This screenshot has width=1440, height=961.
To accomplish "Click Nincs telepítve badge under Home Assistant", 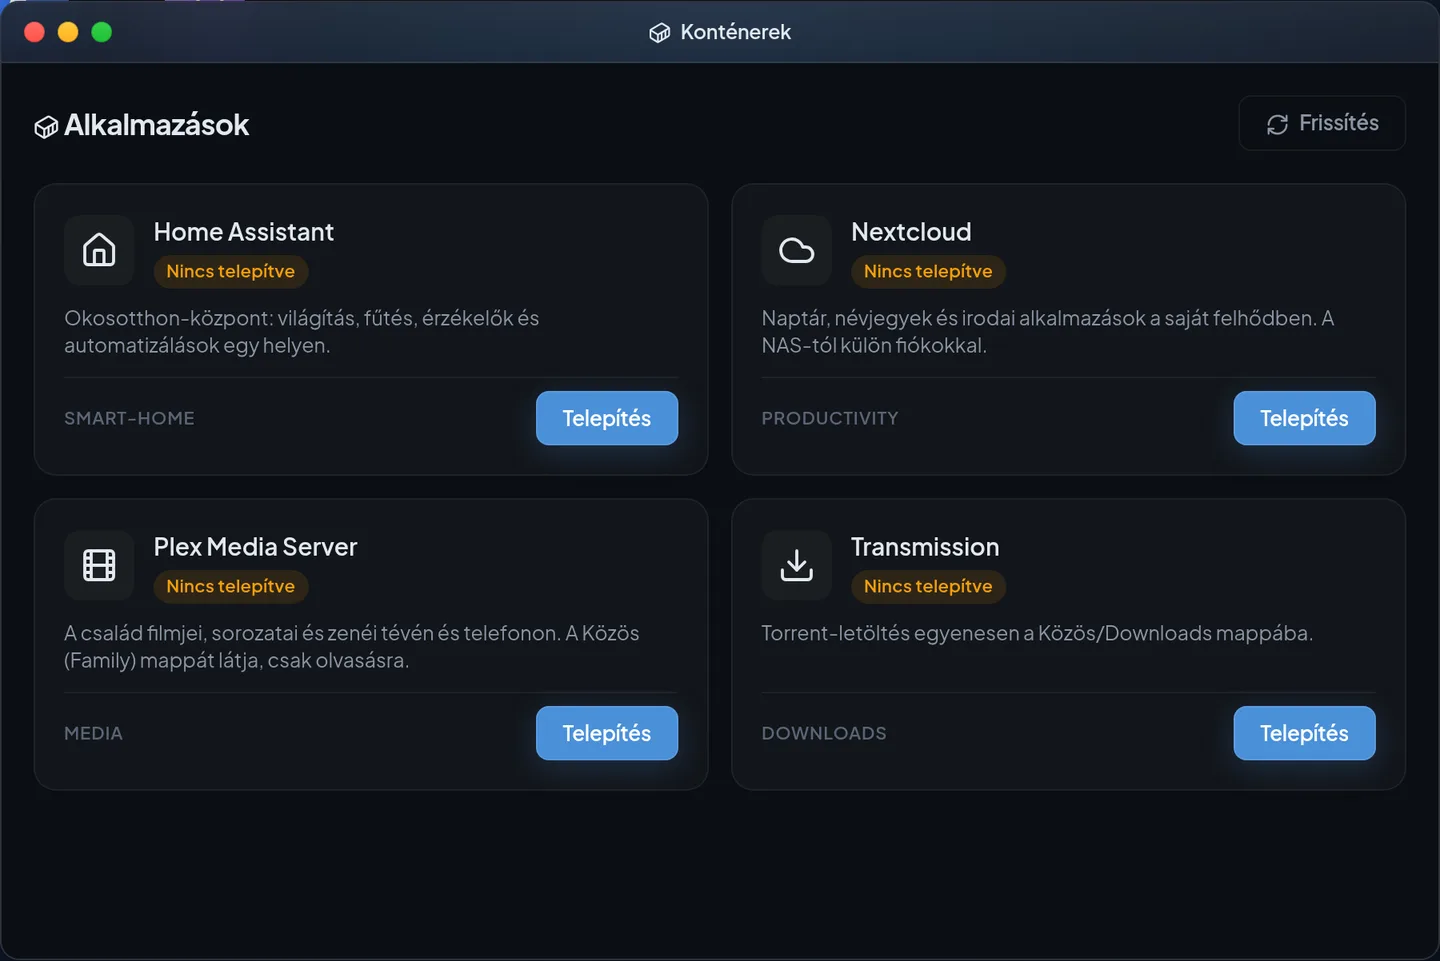I will [x=231, y=271].
